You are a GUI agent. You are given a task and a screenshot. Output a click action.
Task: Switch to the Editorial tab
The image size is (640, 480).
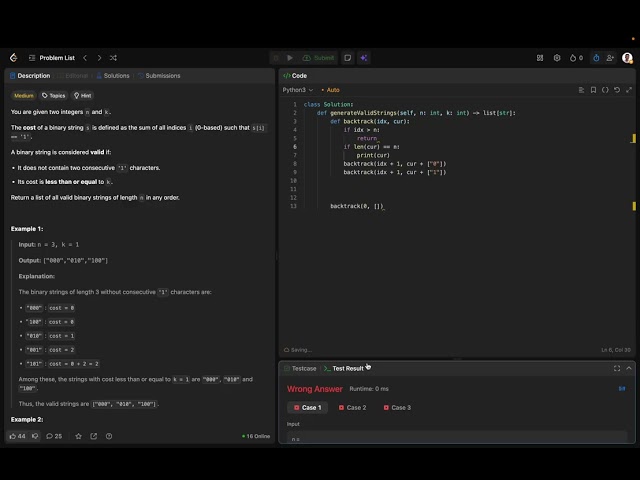pyautogui.click(x=73, y=76)
